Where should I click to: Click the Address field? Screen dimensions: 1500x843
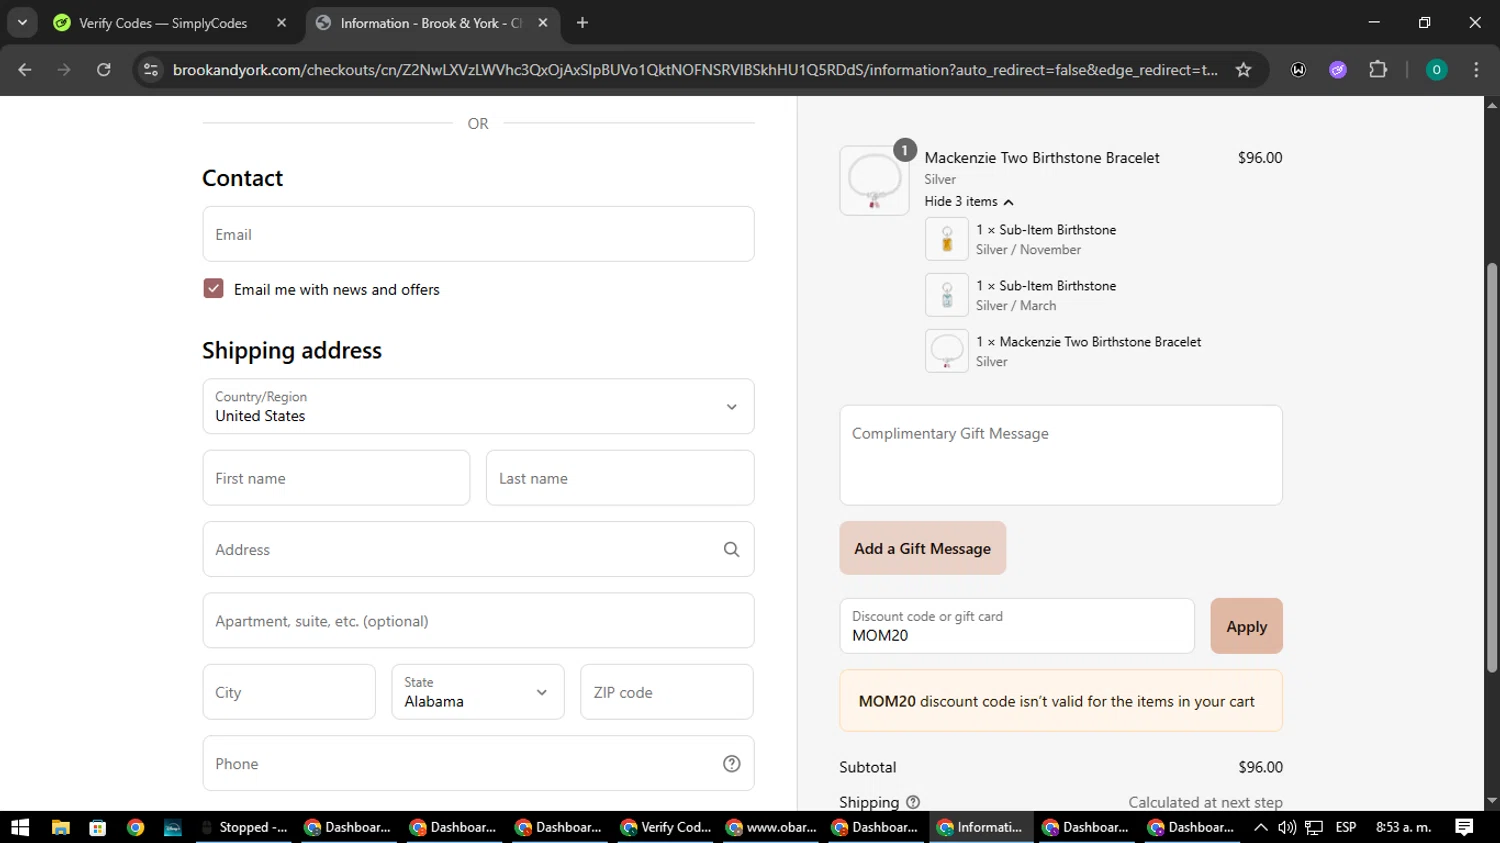point(478,549)
